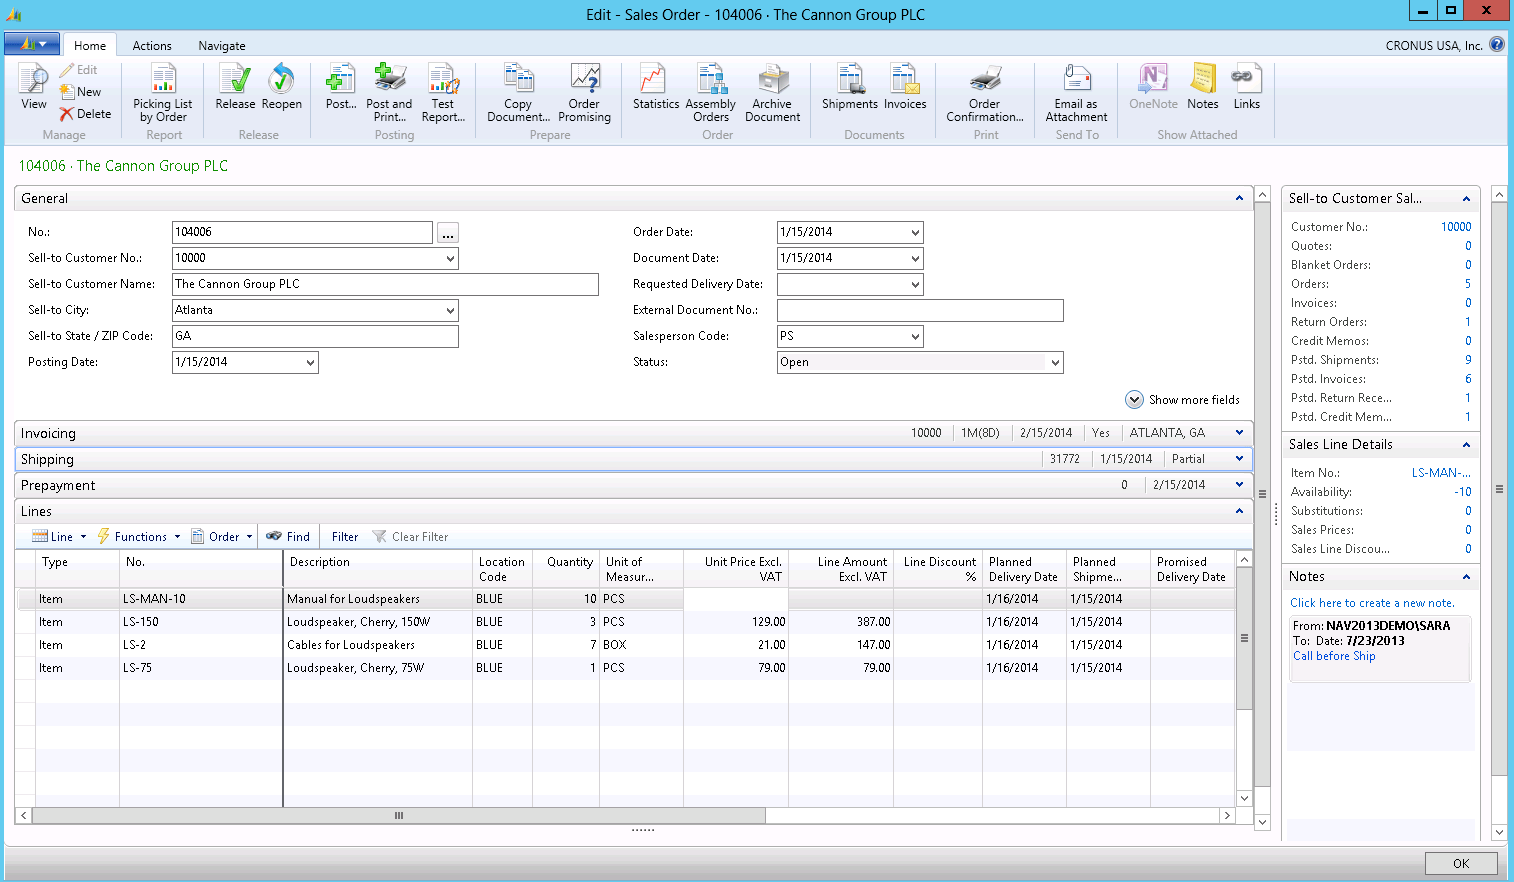The width and height of the screenshot is (1514, 882).
Task: Switch to the Actions ribbon tab
Action: (152, 45)
